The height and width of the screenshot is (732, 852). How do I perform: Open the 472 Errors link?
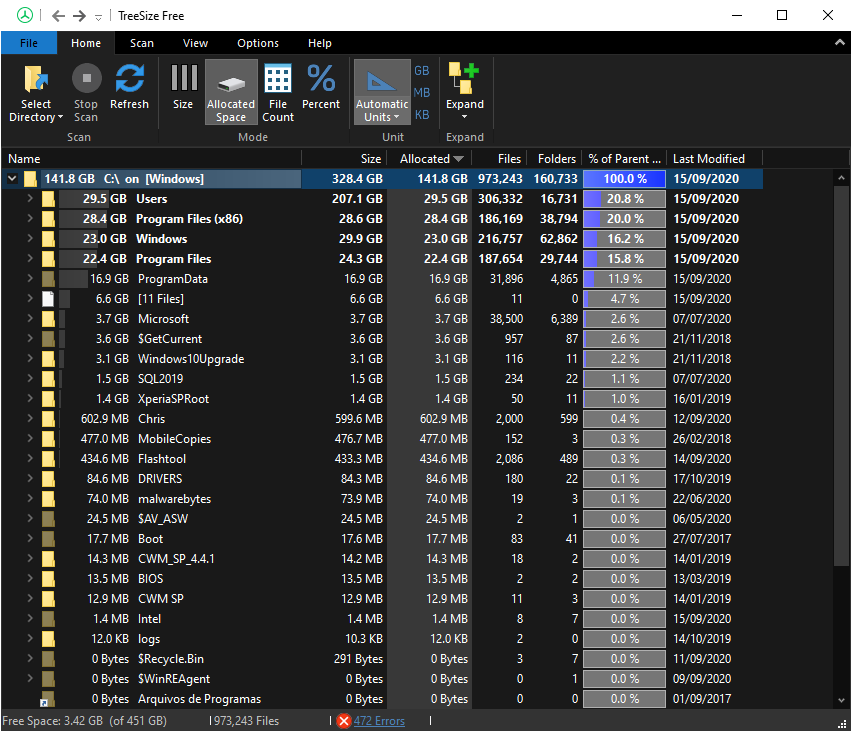379,721
